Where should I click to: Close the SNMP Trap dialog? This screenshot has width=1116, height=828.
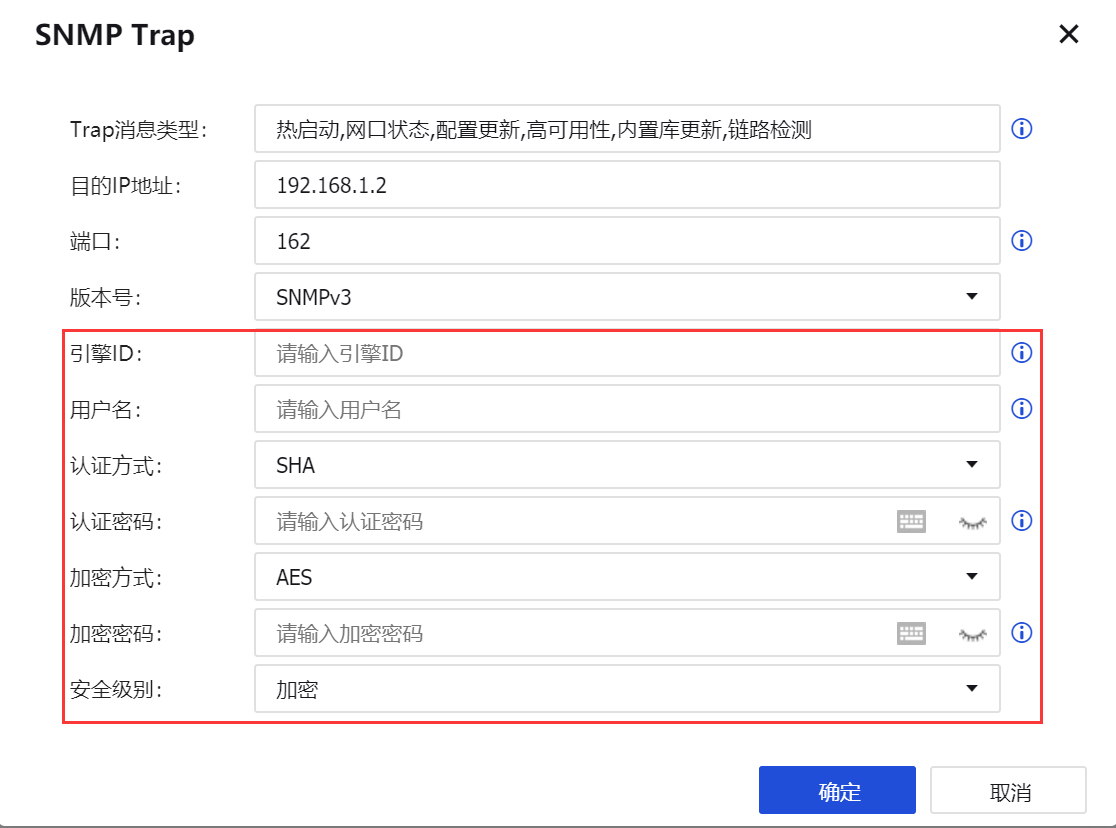1068,33
